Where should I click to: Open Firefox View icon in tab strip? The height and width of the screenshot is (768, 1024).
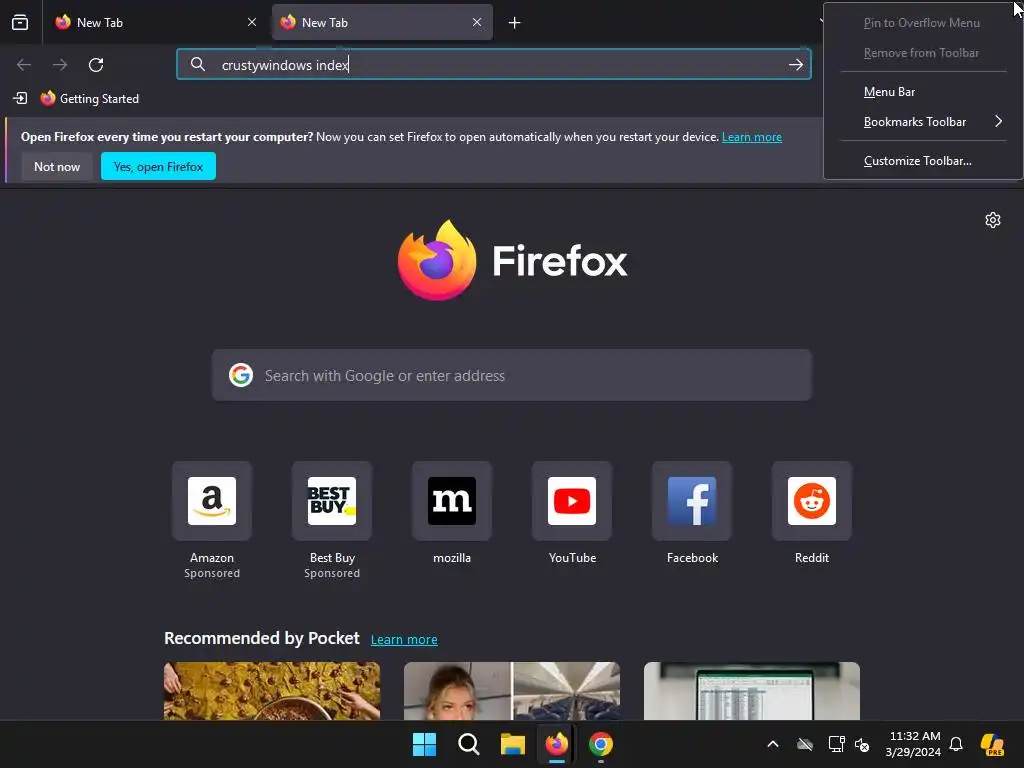(20, 23)
